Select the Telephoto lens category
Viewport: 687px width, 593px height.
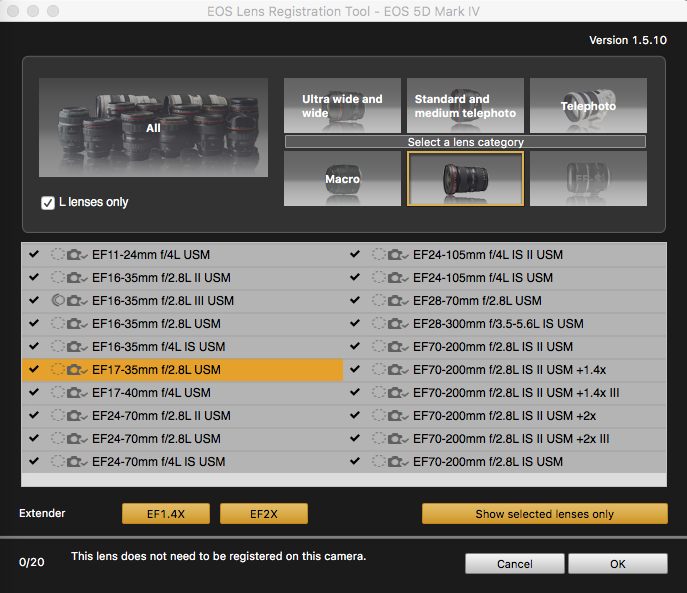tap(588, 106)
